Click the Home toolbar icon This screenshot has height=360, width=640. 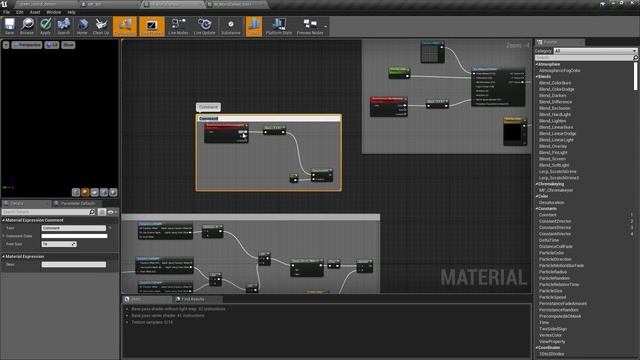point(82,27)
